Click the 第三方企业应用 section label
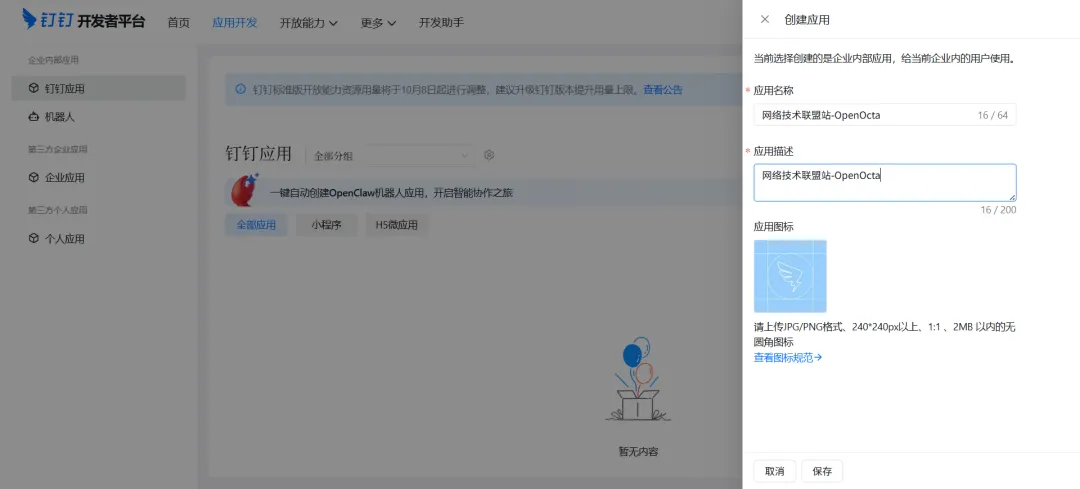The image size is (1080, 489). pos(57,149)
